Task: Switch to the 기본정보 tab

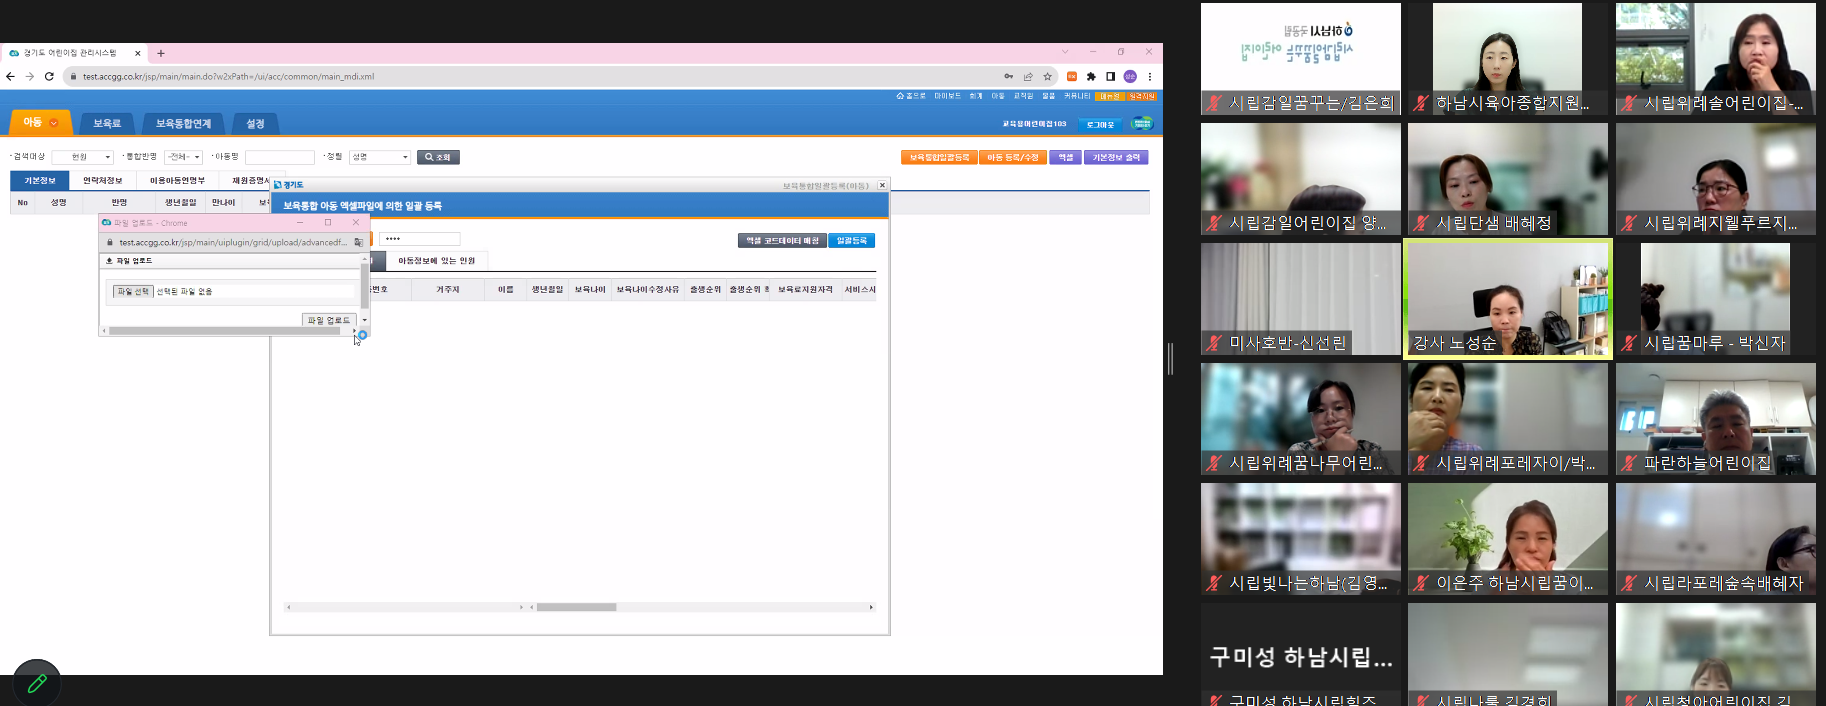Action: point(39,180)
